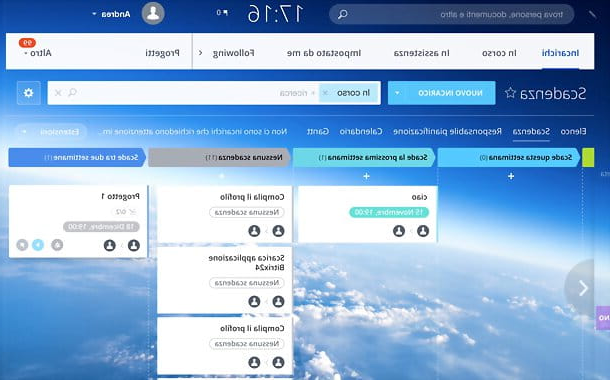Click the magnifier icon in the filter field
Viewport: 610px width, 380px height.
point(72,93)
